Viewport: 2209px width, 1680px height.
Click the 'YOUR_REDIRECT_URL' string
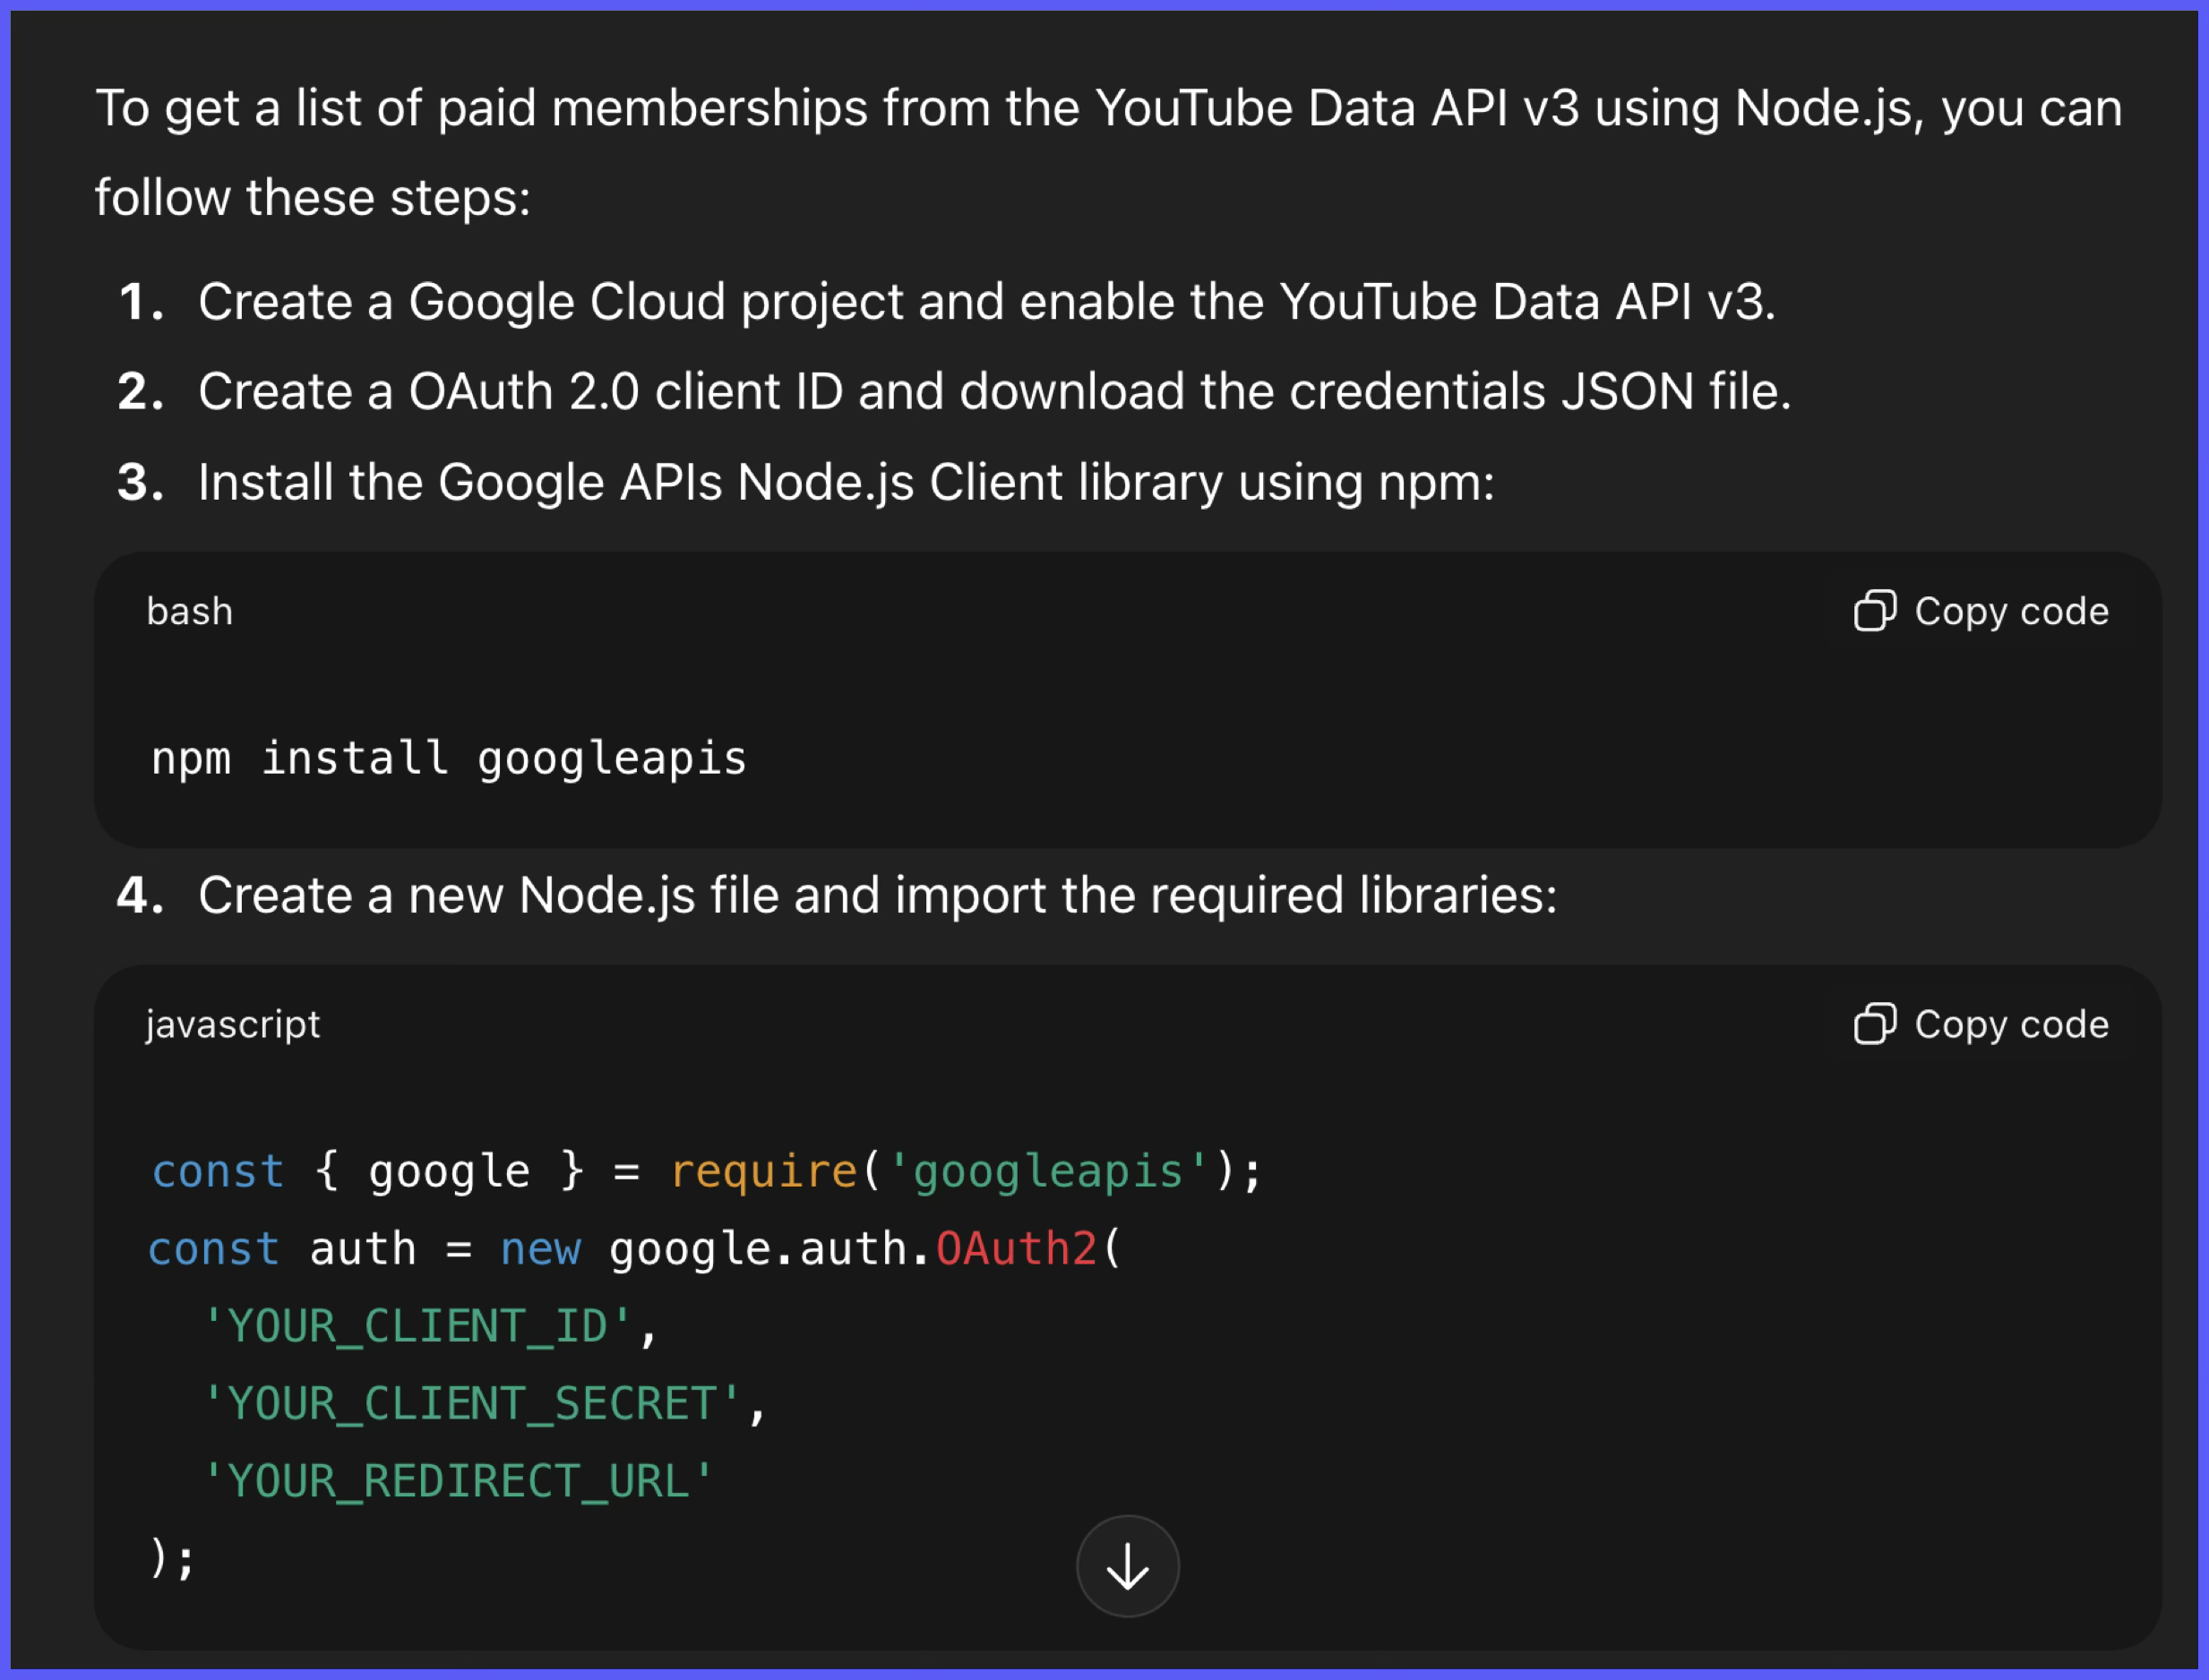click(x=459, y=1480)
